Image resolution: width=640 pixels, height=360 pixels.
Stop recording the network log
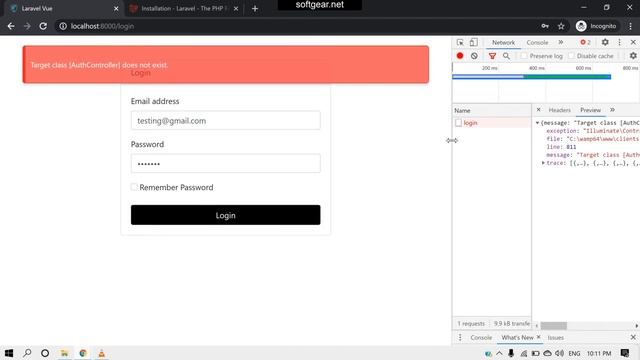[x=460, y=56]
